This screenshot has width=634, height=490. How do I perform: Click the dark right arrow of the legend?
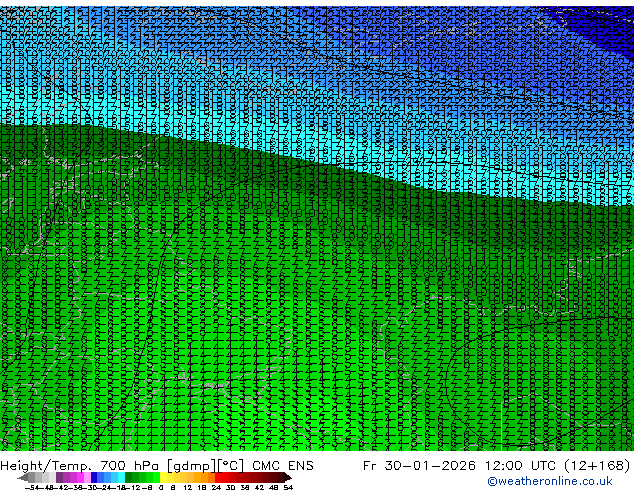click(288, 477)
